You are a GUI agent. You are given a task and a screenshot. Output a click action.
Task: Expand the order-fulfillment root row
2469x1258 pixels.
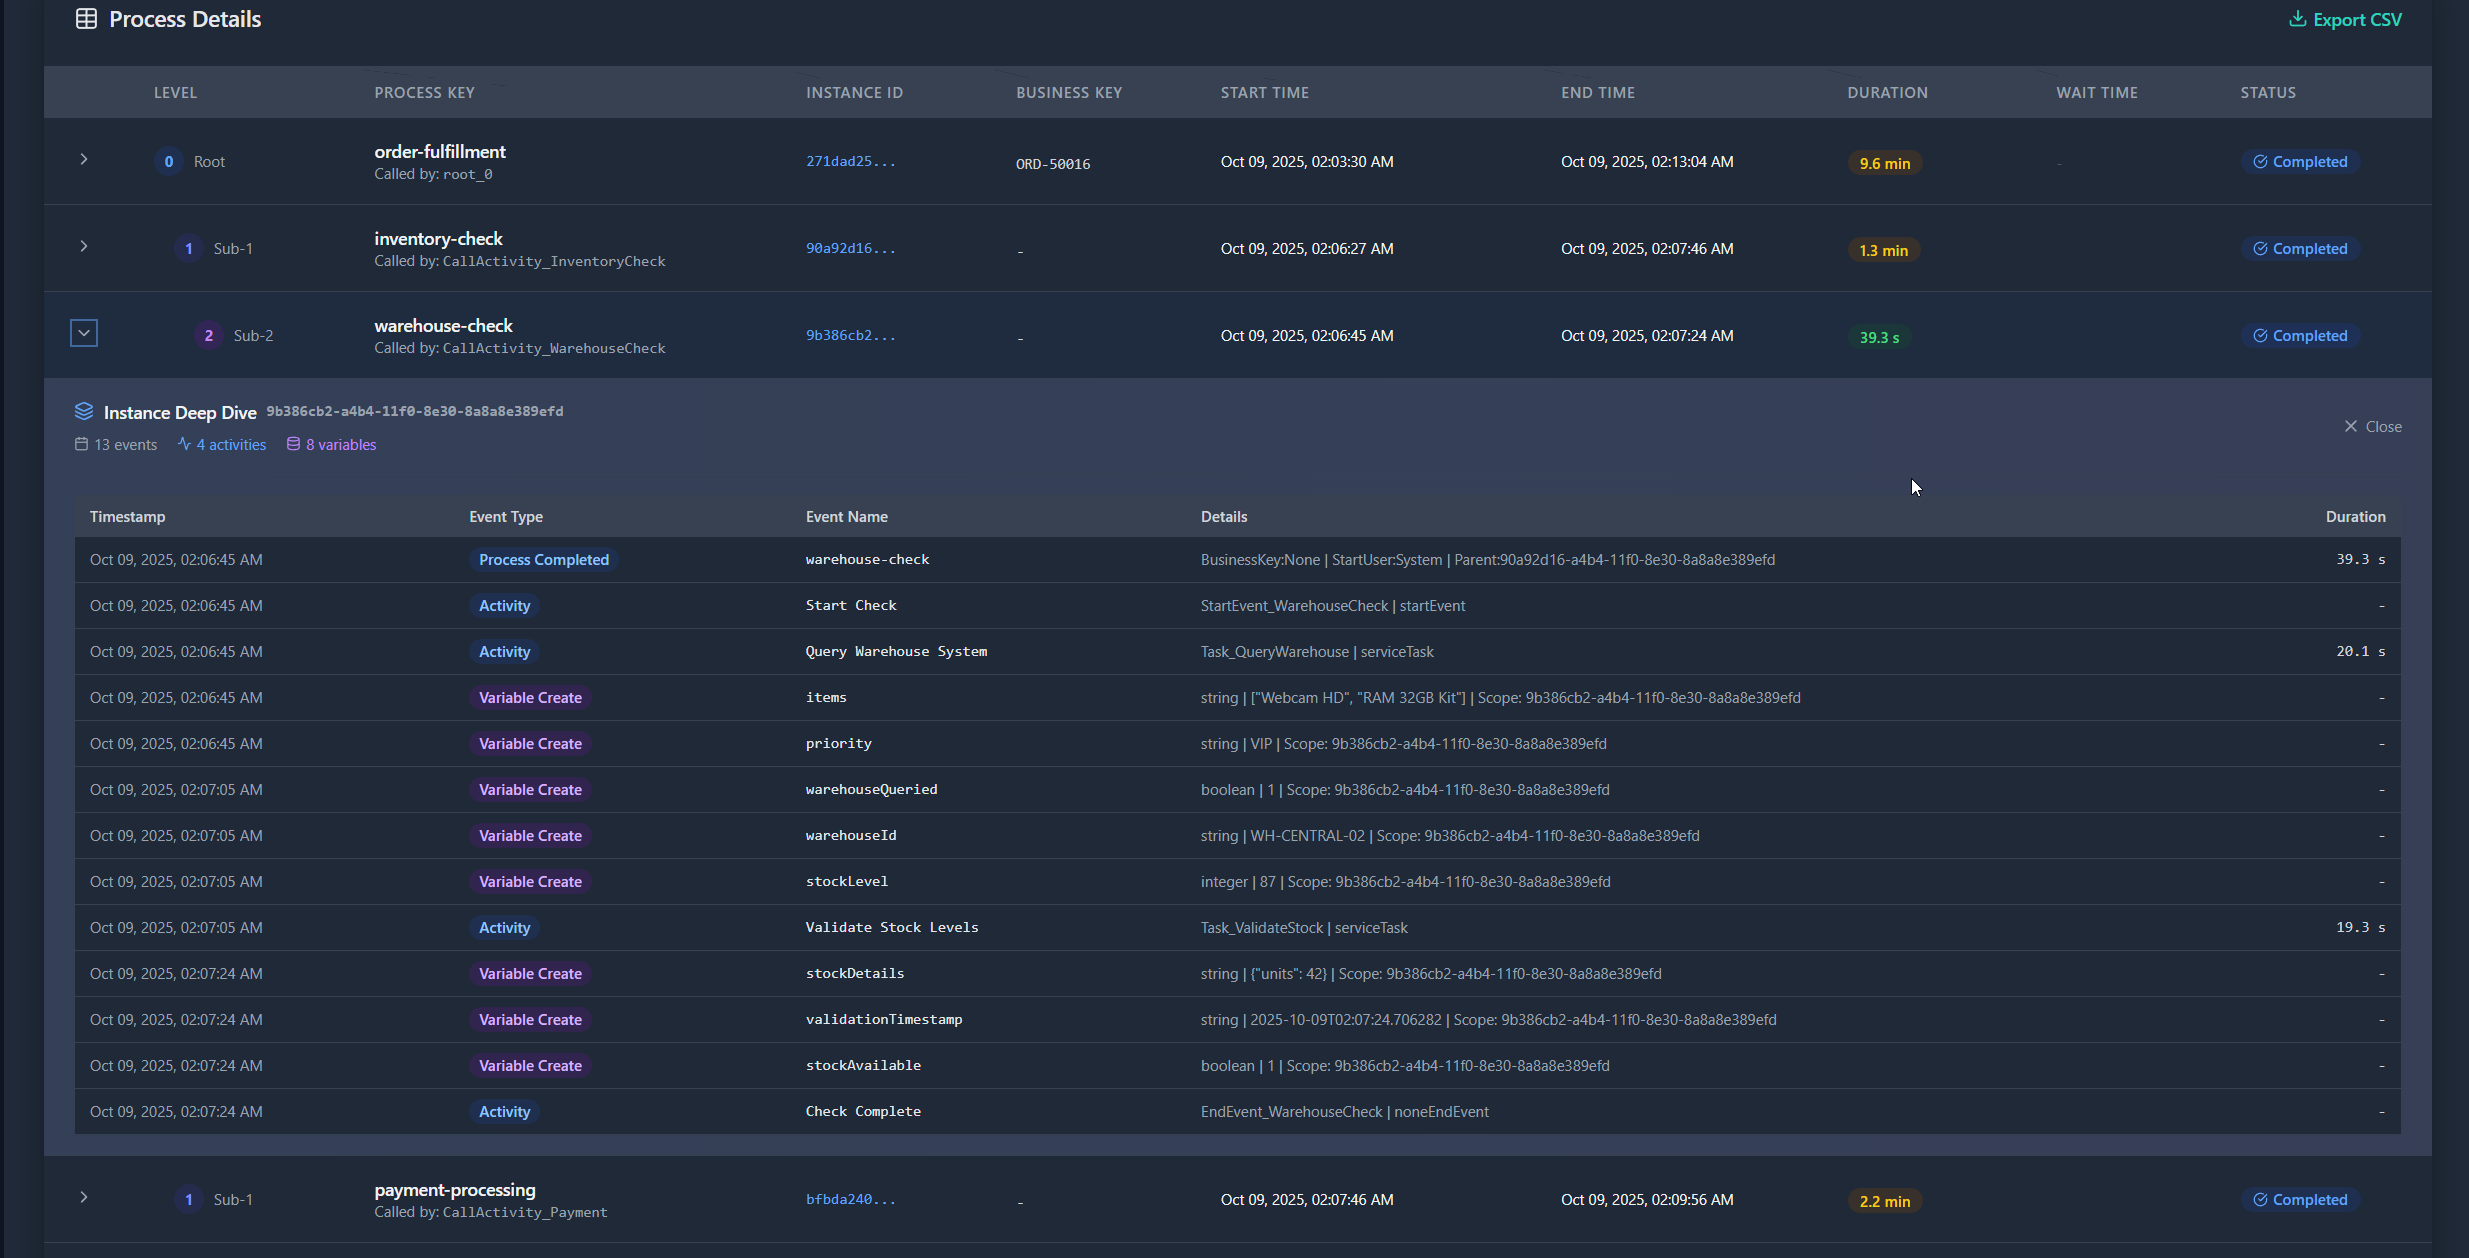84,160
